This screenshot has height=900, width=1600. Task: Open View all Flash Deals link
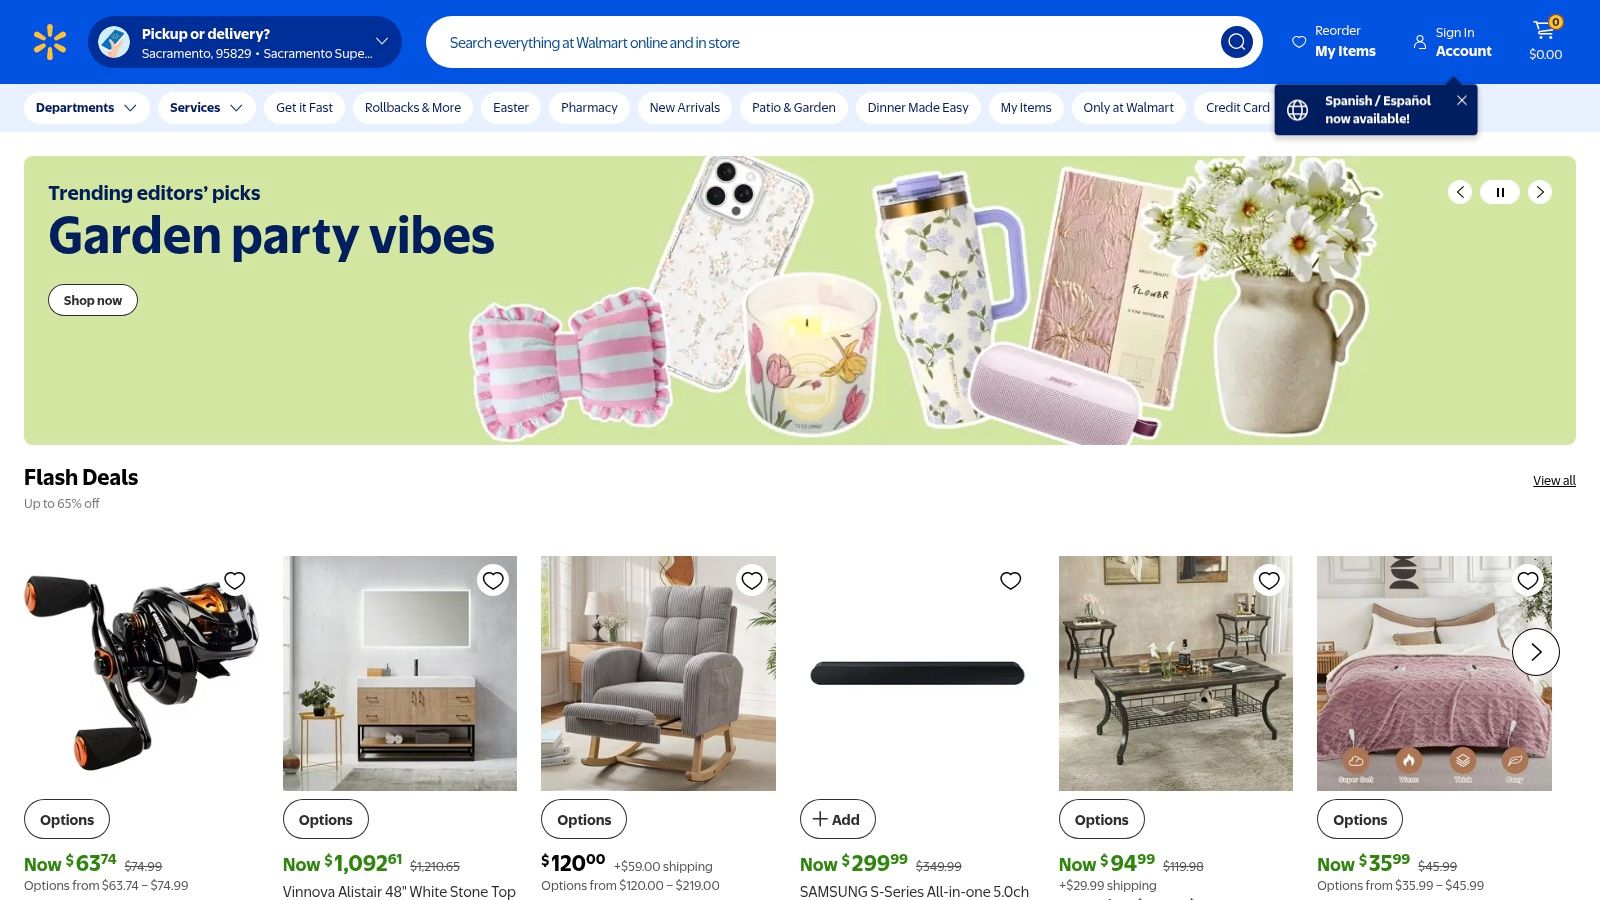(x=1554, y=481)
